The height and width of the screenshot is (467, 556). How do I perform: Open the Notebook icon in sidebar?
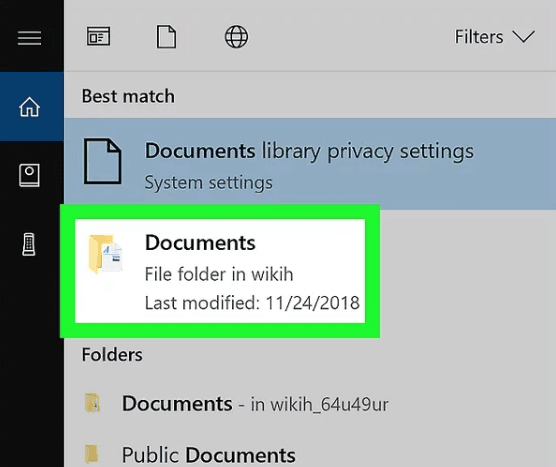tap(29, 175)
